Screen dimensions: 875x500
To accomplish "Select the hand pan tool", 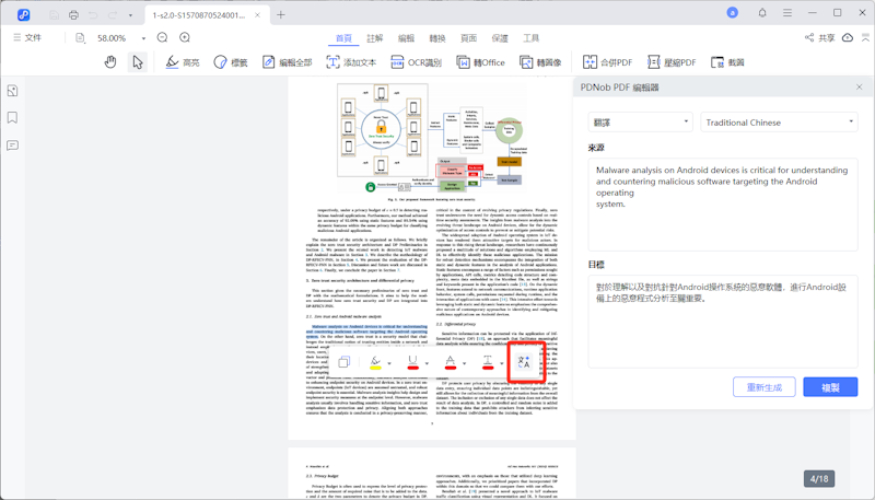I will pyautogui.click(x=111, y=62).
